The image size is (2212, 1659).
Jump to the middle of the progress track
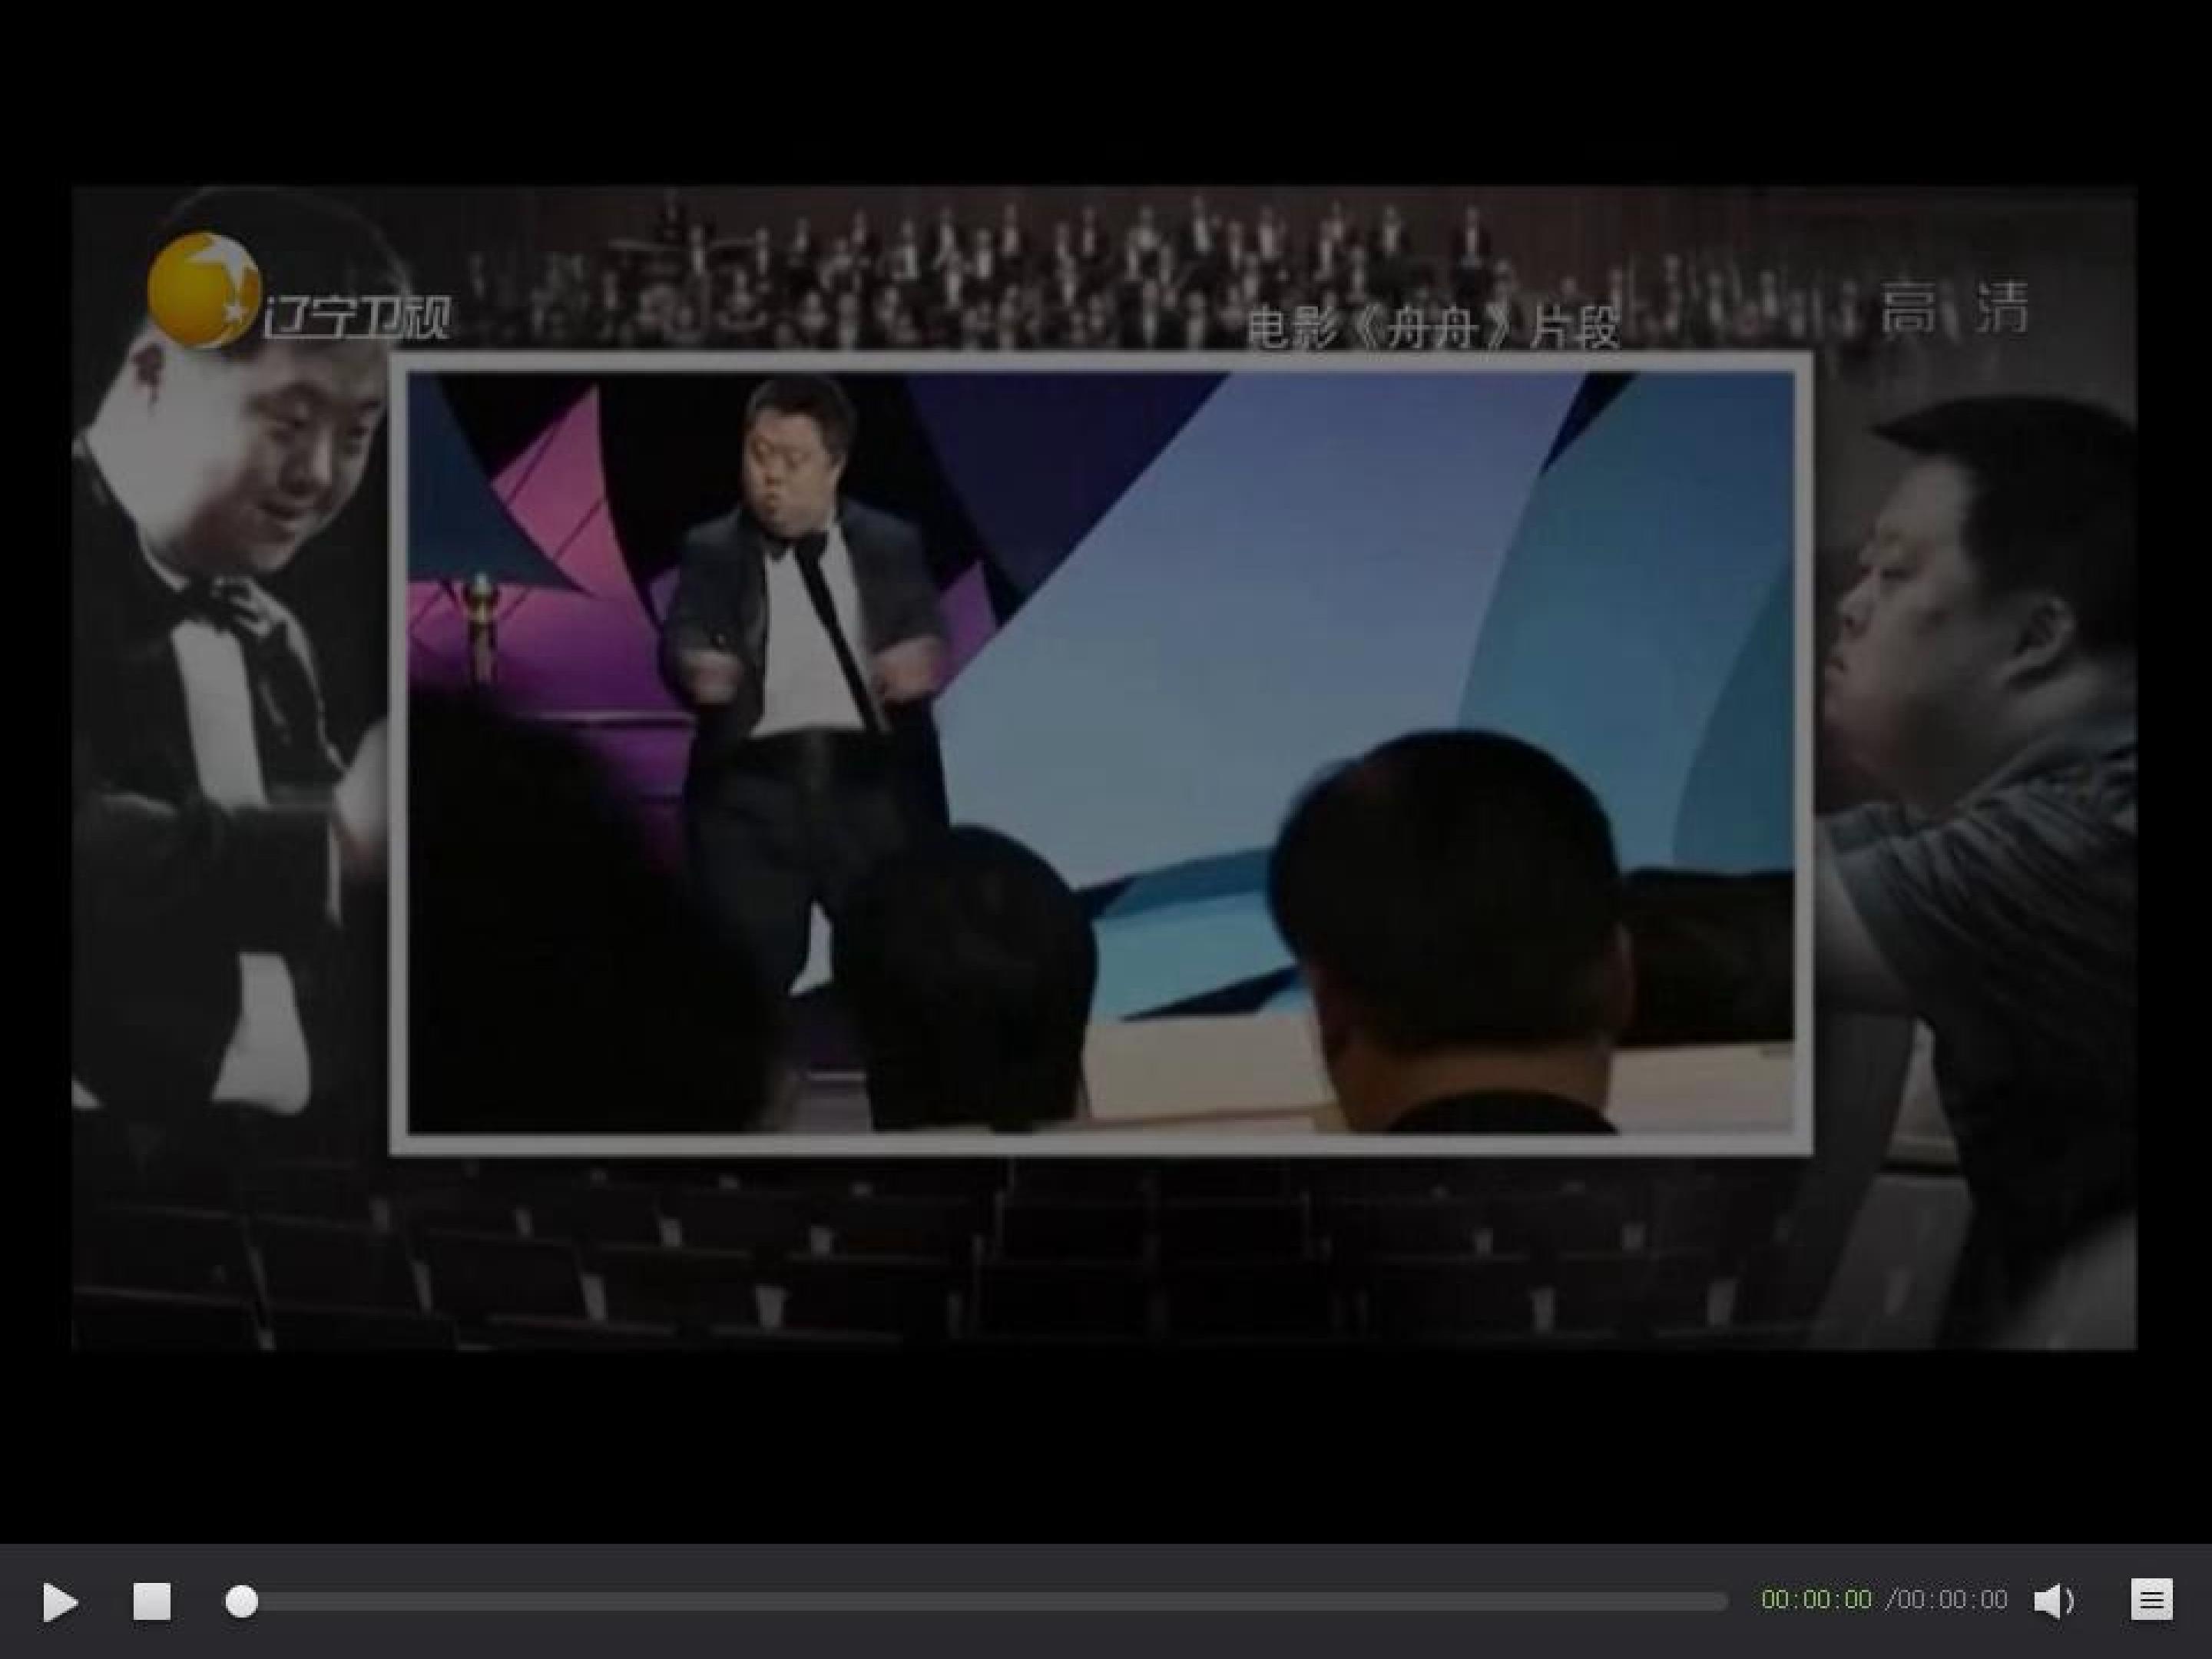[x=976, y=1601]
